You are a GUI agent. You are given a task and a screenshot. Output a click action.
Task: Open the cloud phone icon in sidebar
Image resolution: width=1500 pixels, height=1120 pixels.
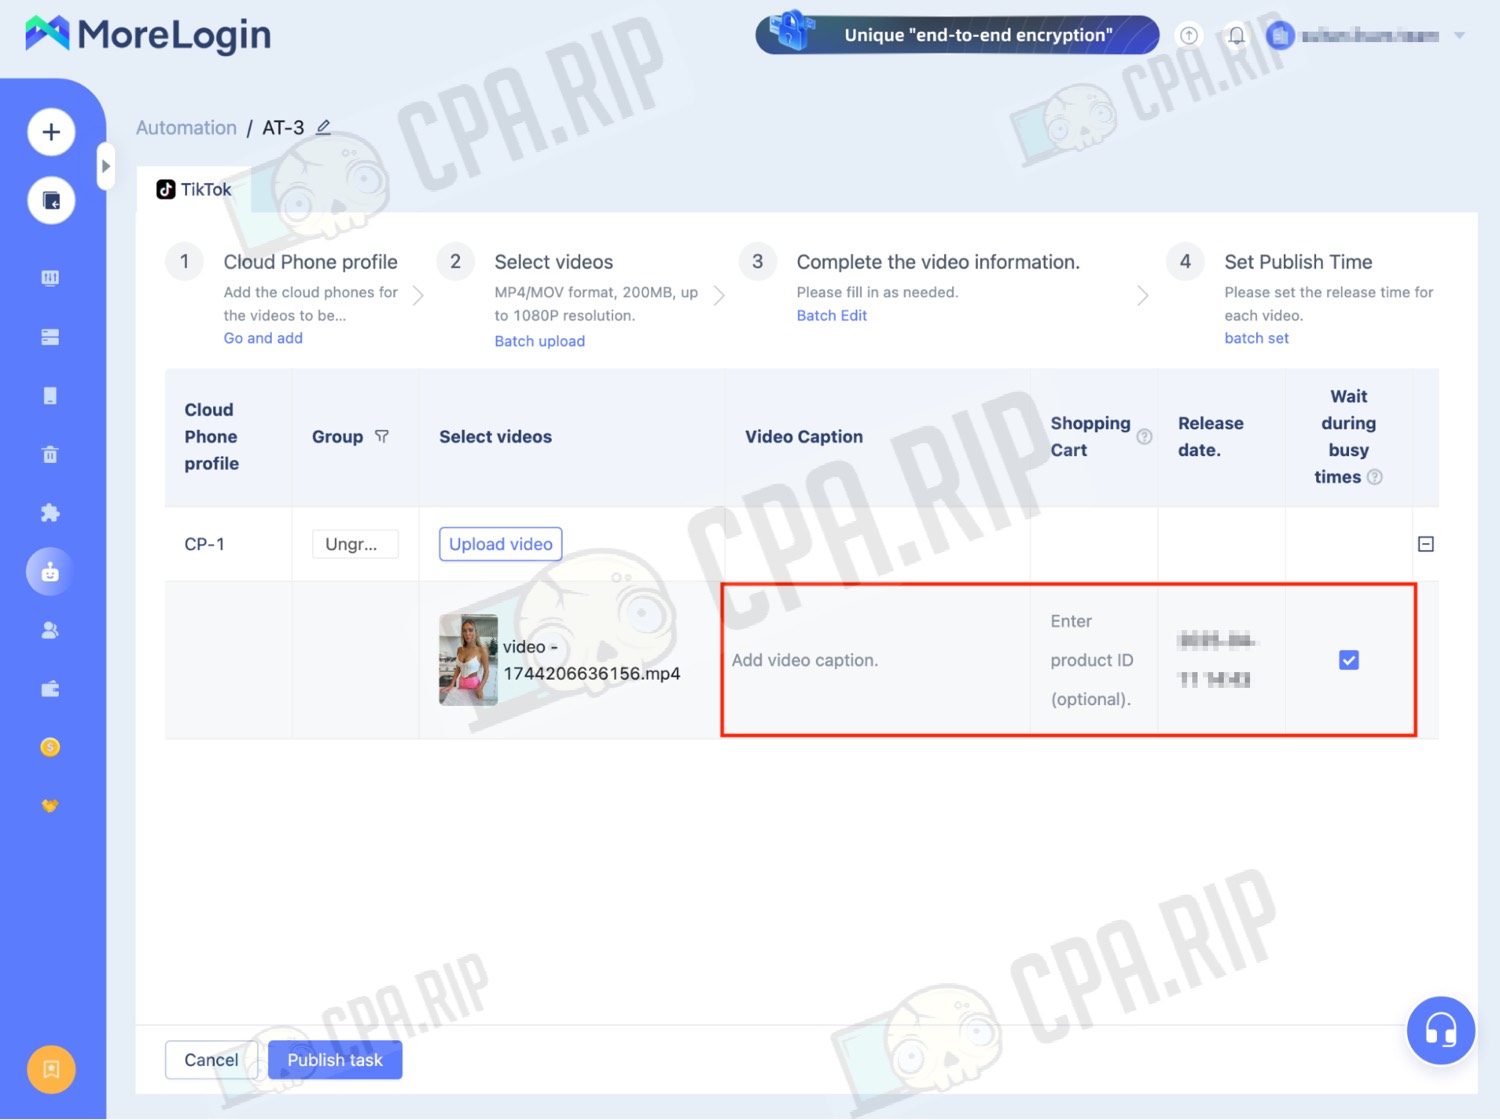(x=50, y=396)
